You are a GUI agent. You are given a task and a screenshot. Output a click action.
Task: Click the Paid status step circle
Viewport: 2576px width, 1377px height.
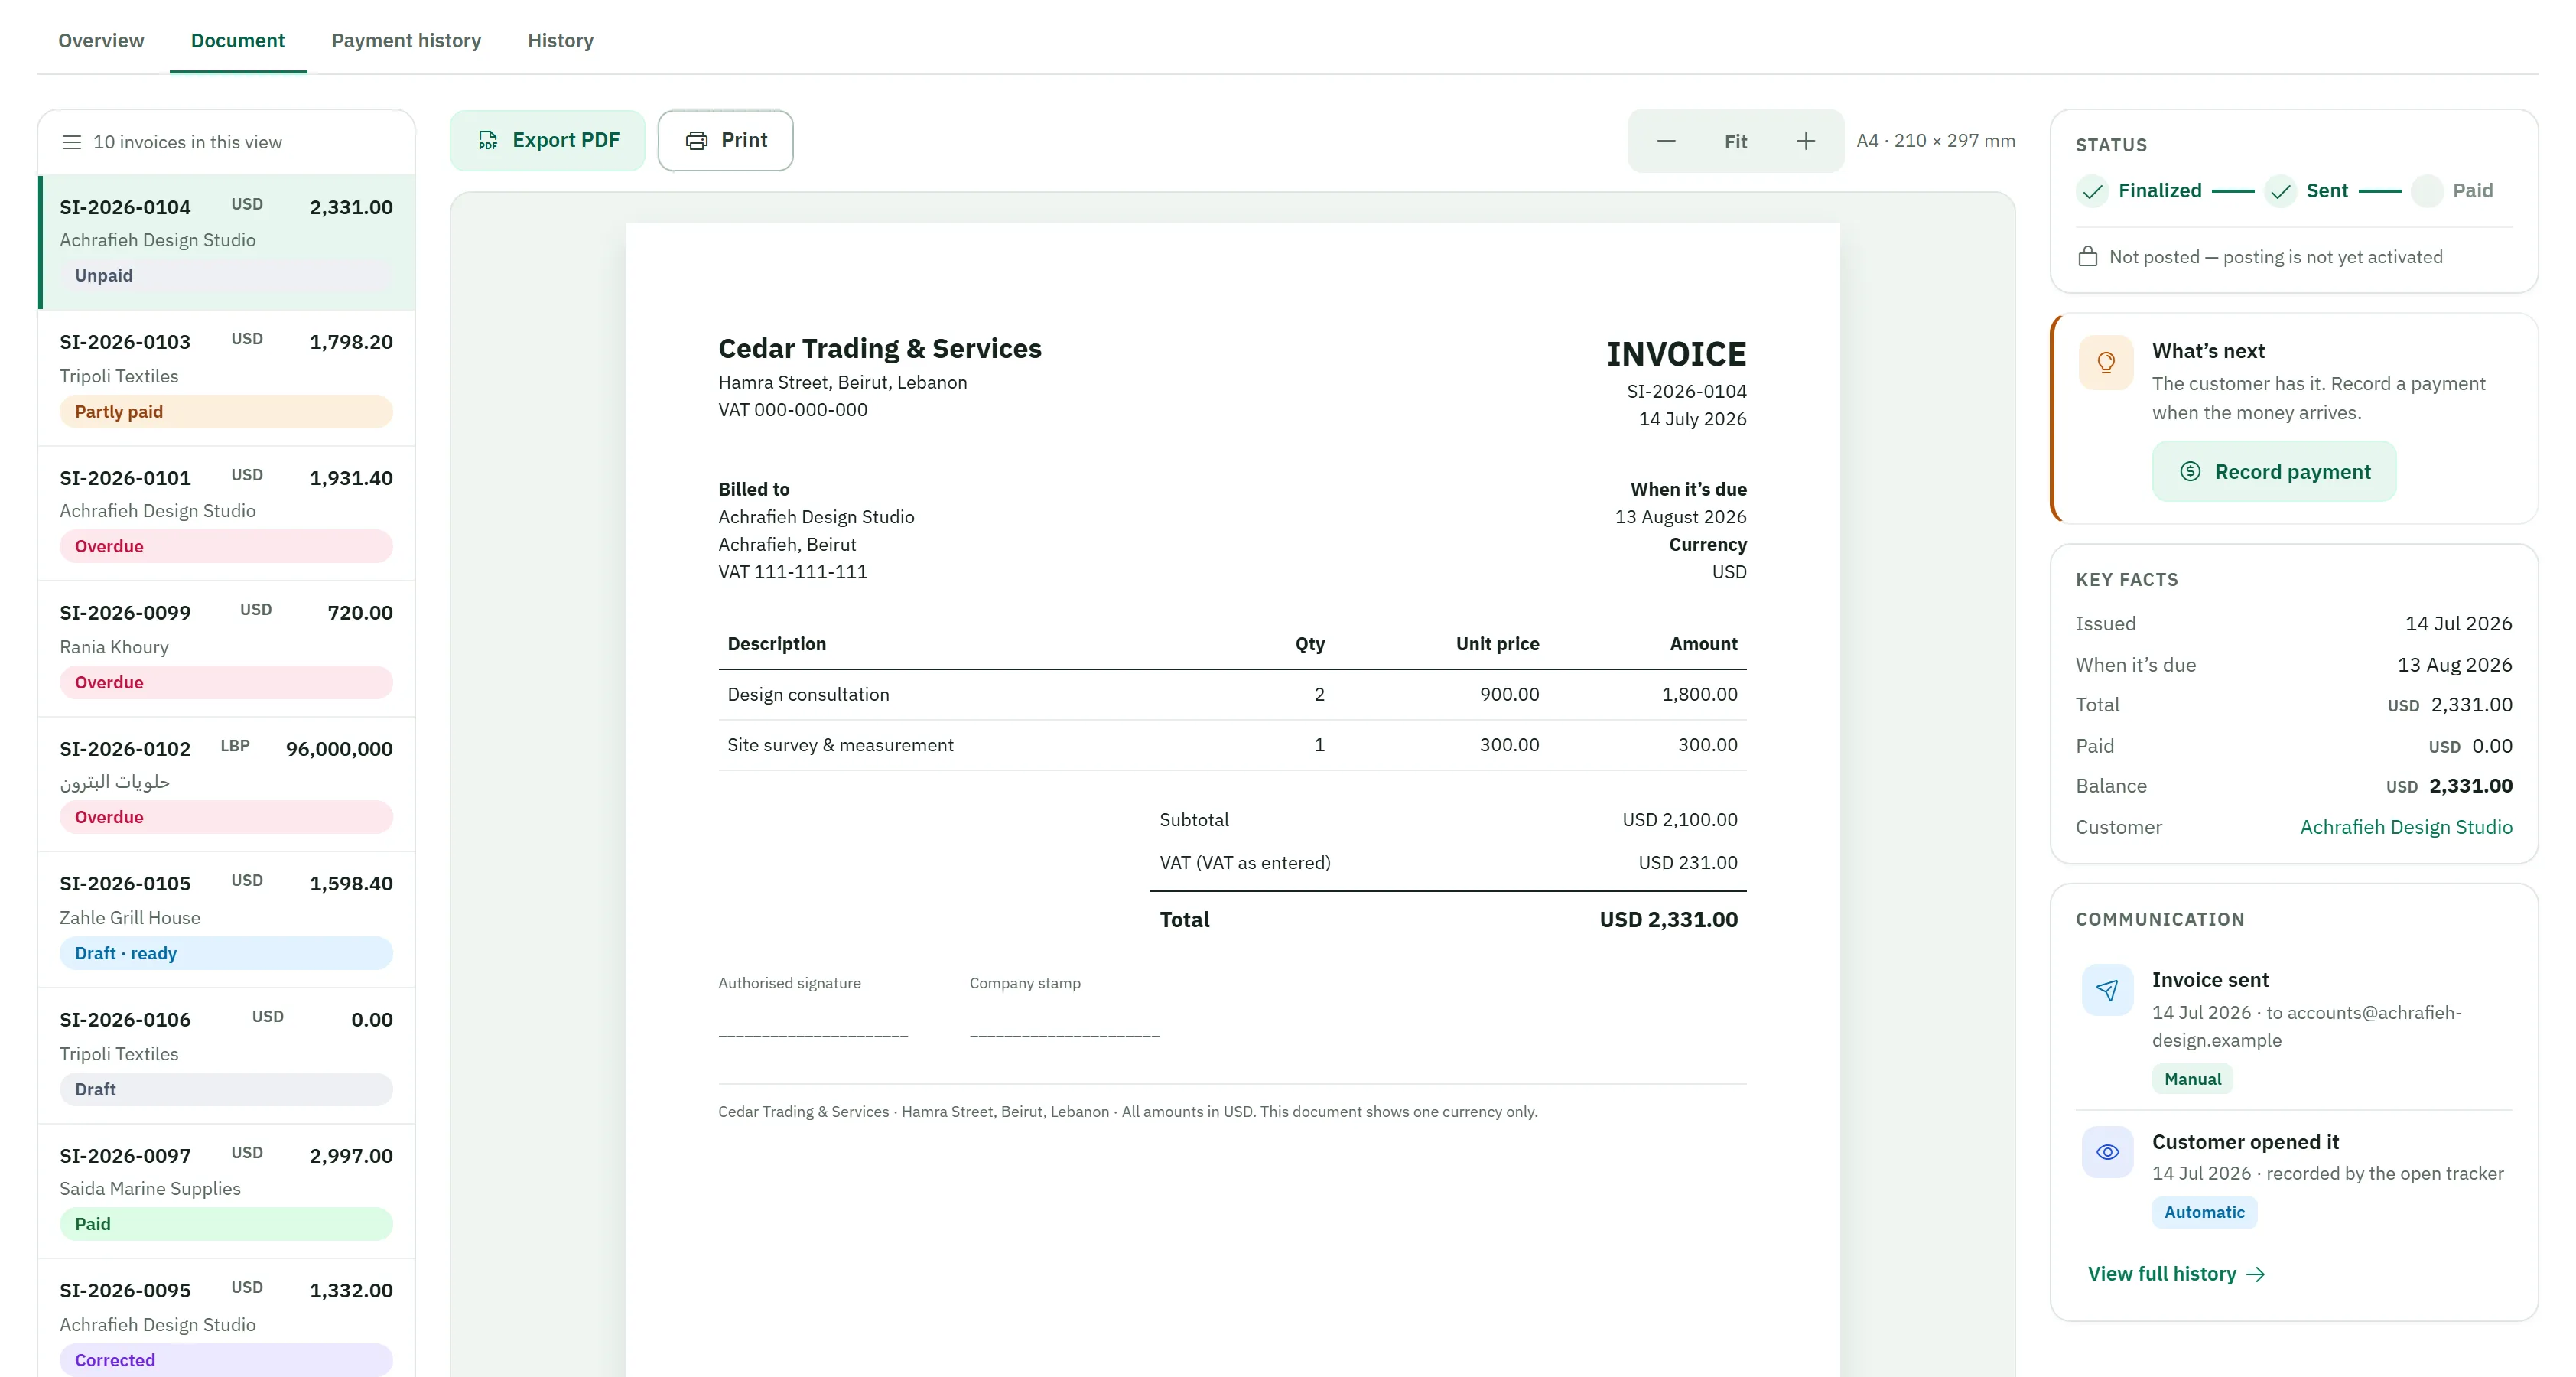click(2427, 191)
